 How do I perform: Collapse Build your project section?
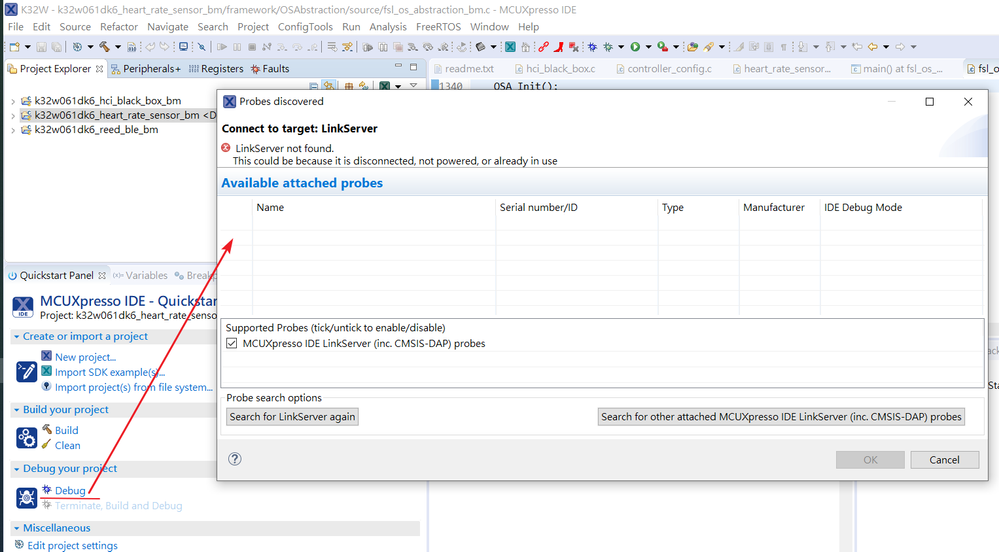(17, 410)
